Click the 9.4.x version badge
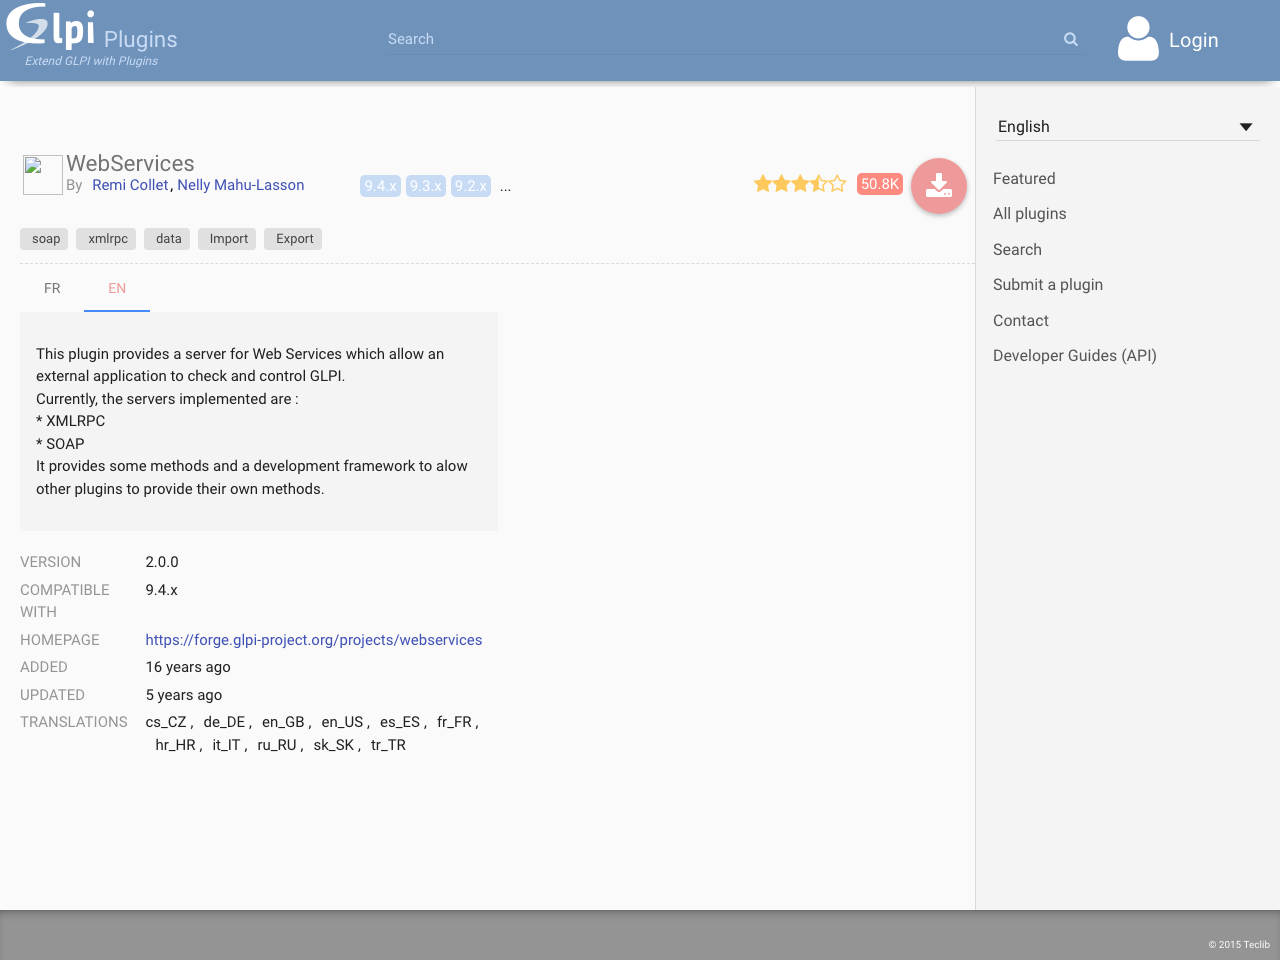This screenshot has width=1280, height=960. (380, 185)
